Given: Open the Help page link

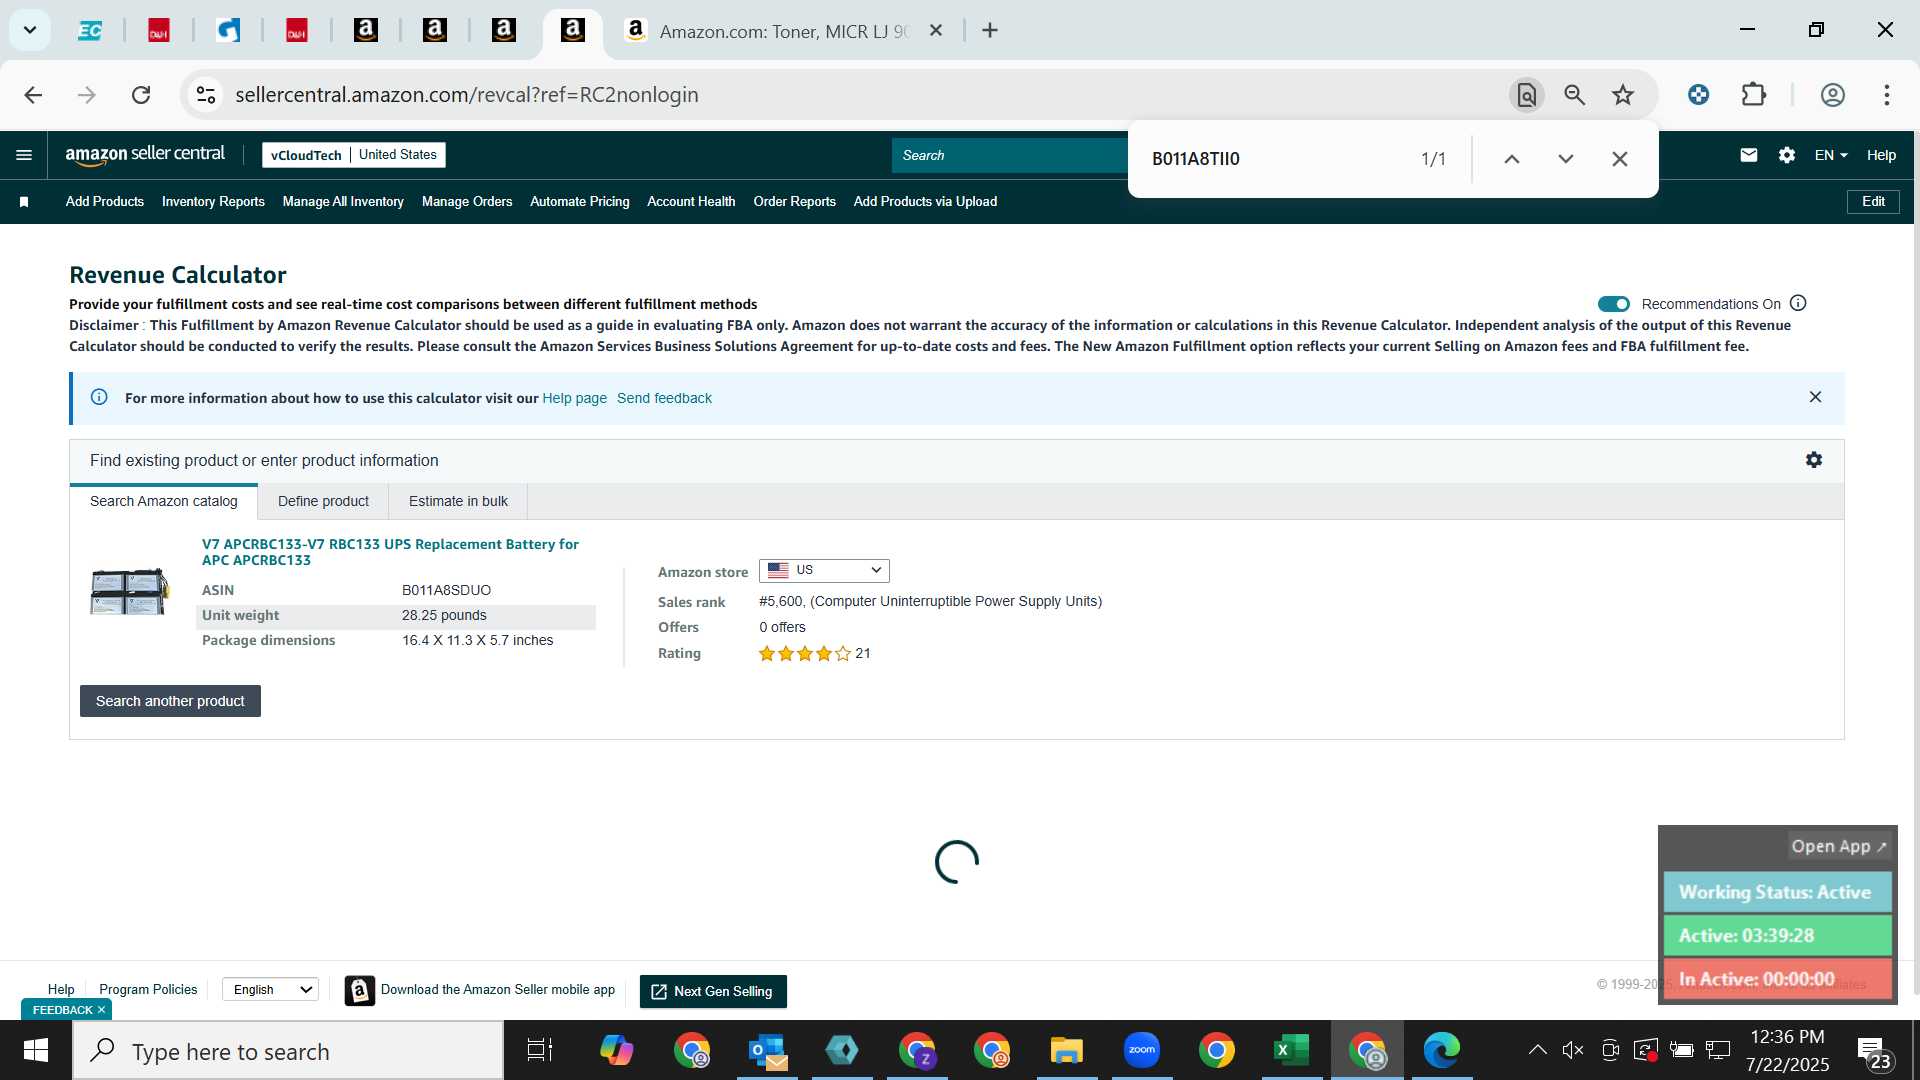Looking at the screenshot, I should tap(574, 398).
